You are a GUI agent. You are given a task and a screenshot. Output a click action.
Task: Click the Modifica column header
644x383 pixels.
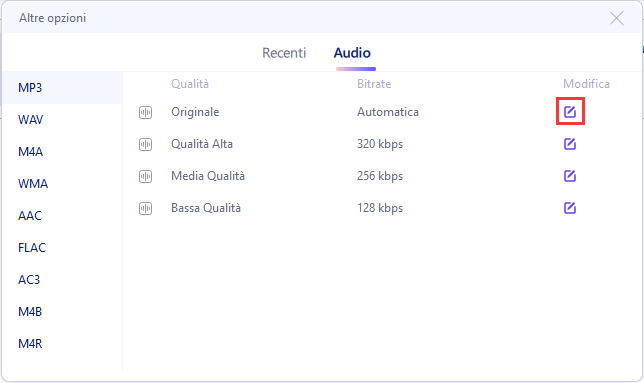586,84
